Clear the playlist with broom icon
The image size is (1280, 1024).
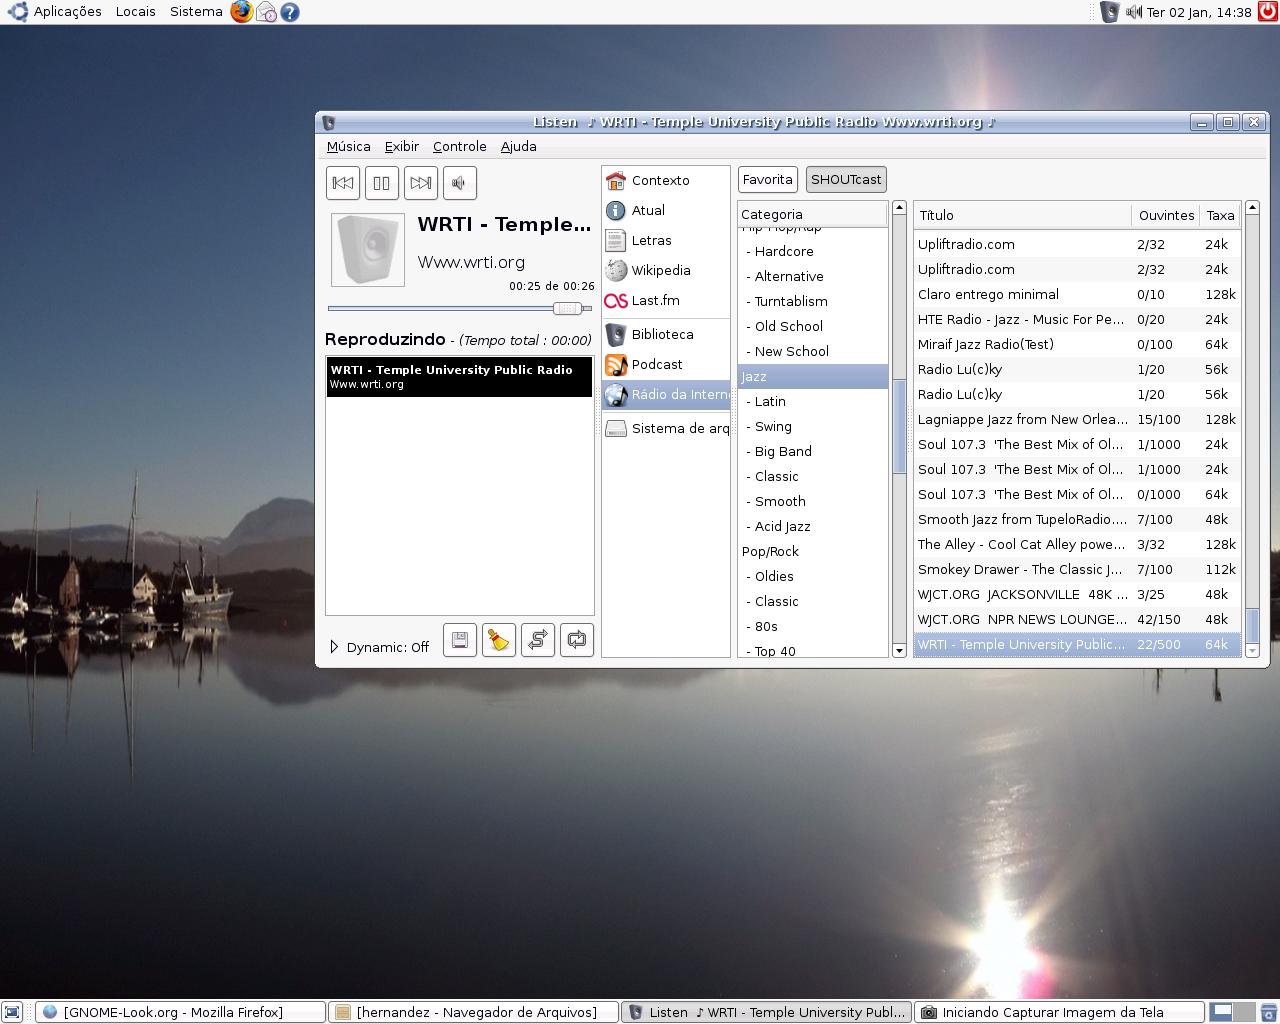(499, 640)
